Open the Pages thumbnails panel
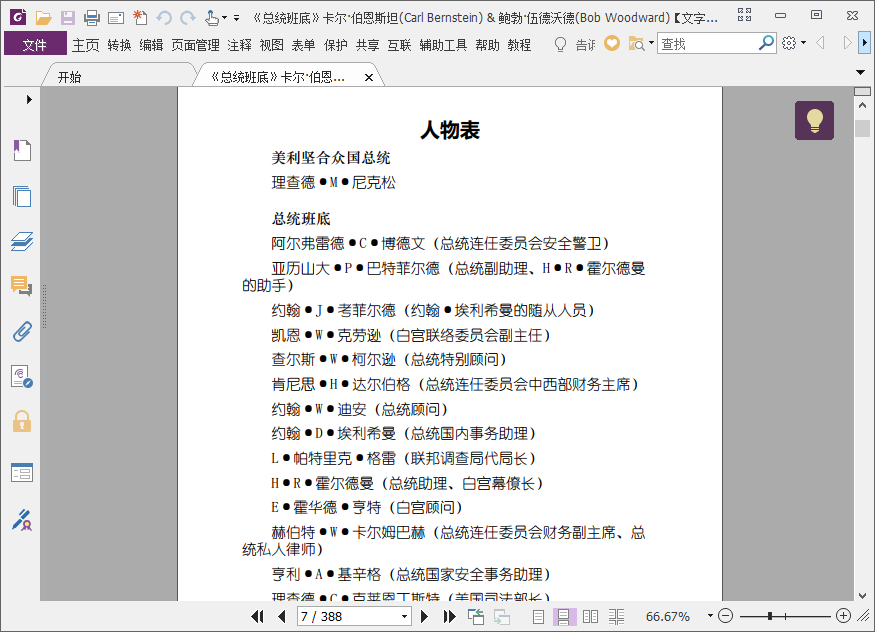 pos(22,196)
